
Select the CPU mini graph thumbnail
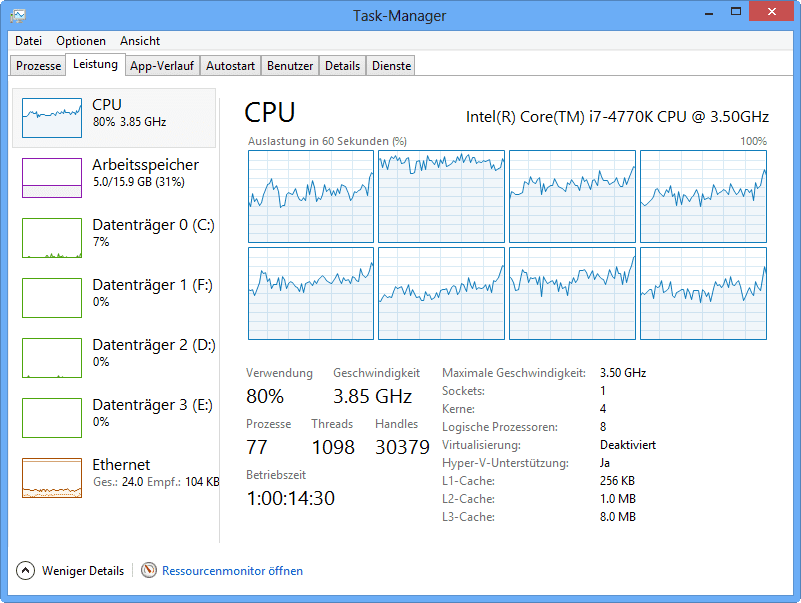coord(52,118)
